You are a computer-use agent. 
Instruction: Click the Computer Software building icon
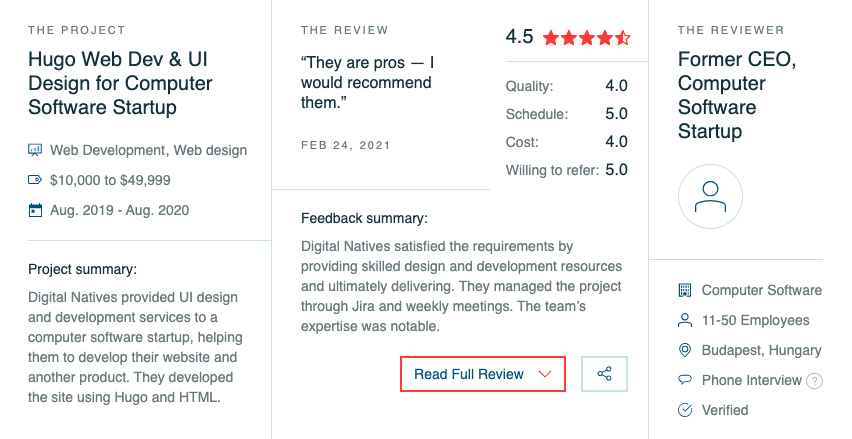tap(685, 290)
